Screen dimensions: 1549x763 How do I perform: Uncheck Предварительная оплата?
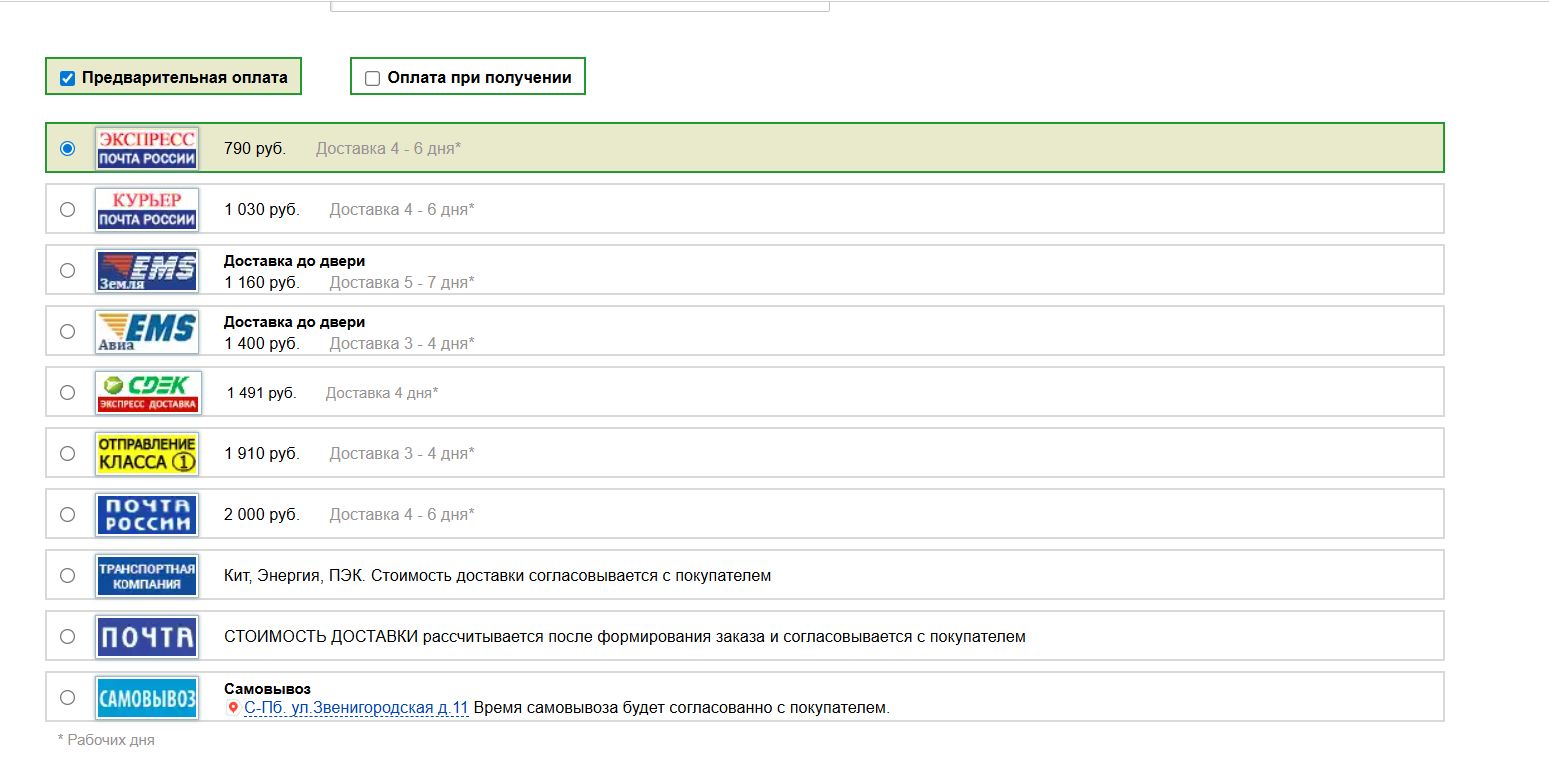[x=67, y=75]
